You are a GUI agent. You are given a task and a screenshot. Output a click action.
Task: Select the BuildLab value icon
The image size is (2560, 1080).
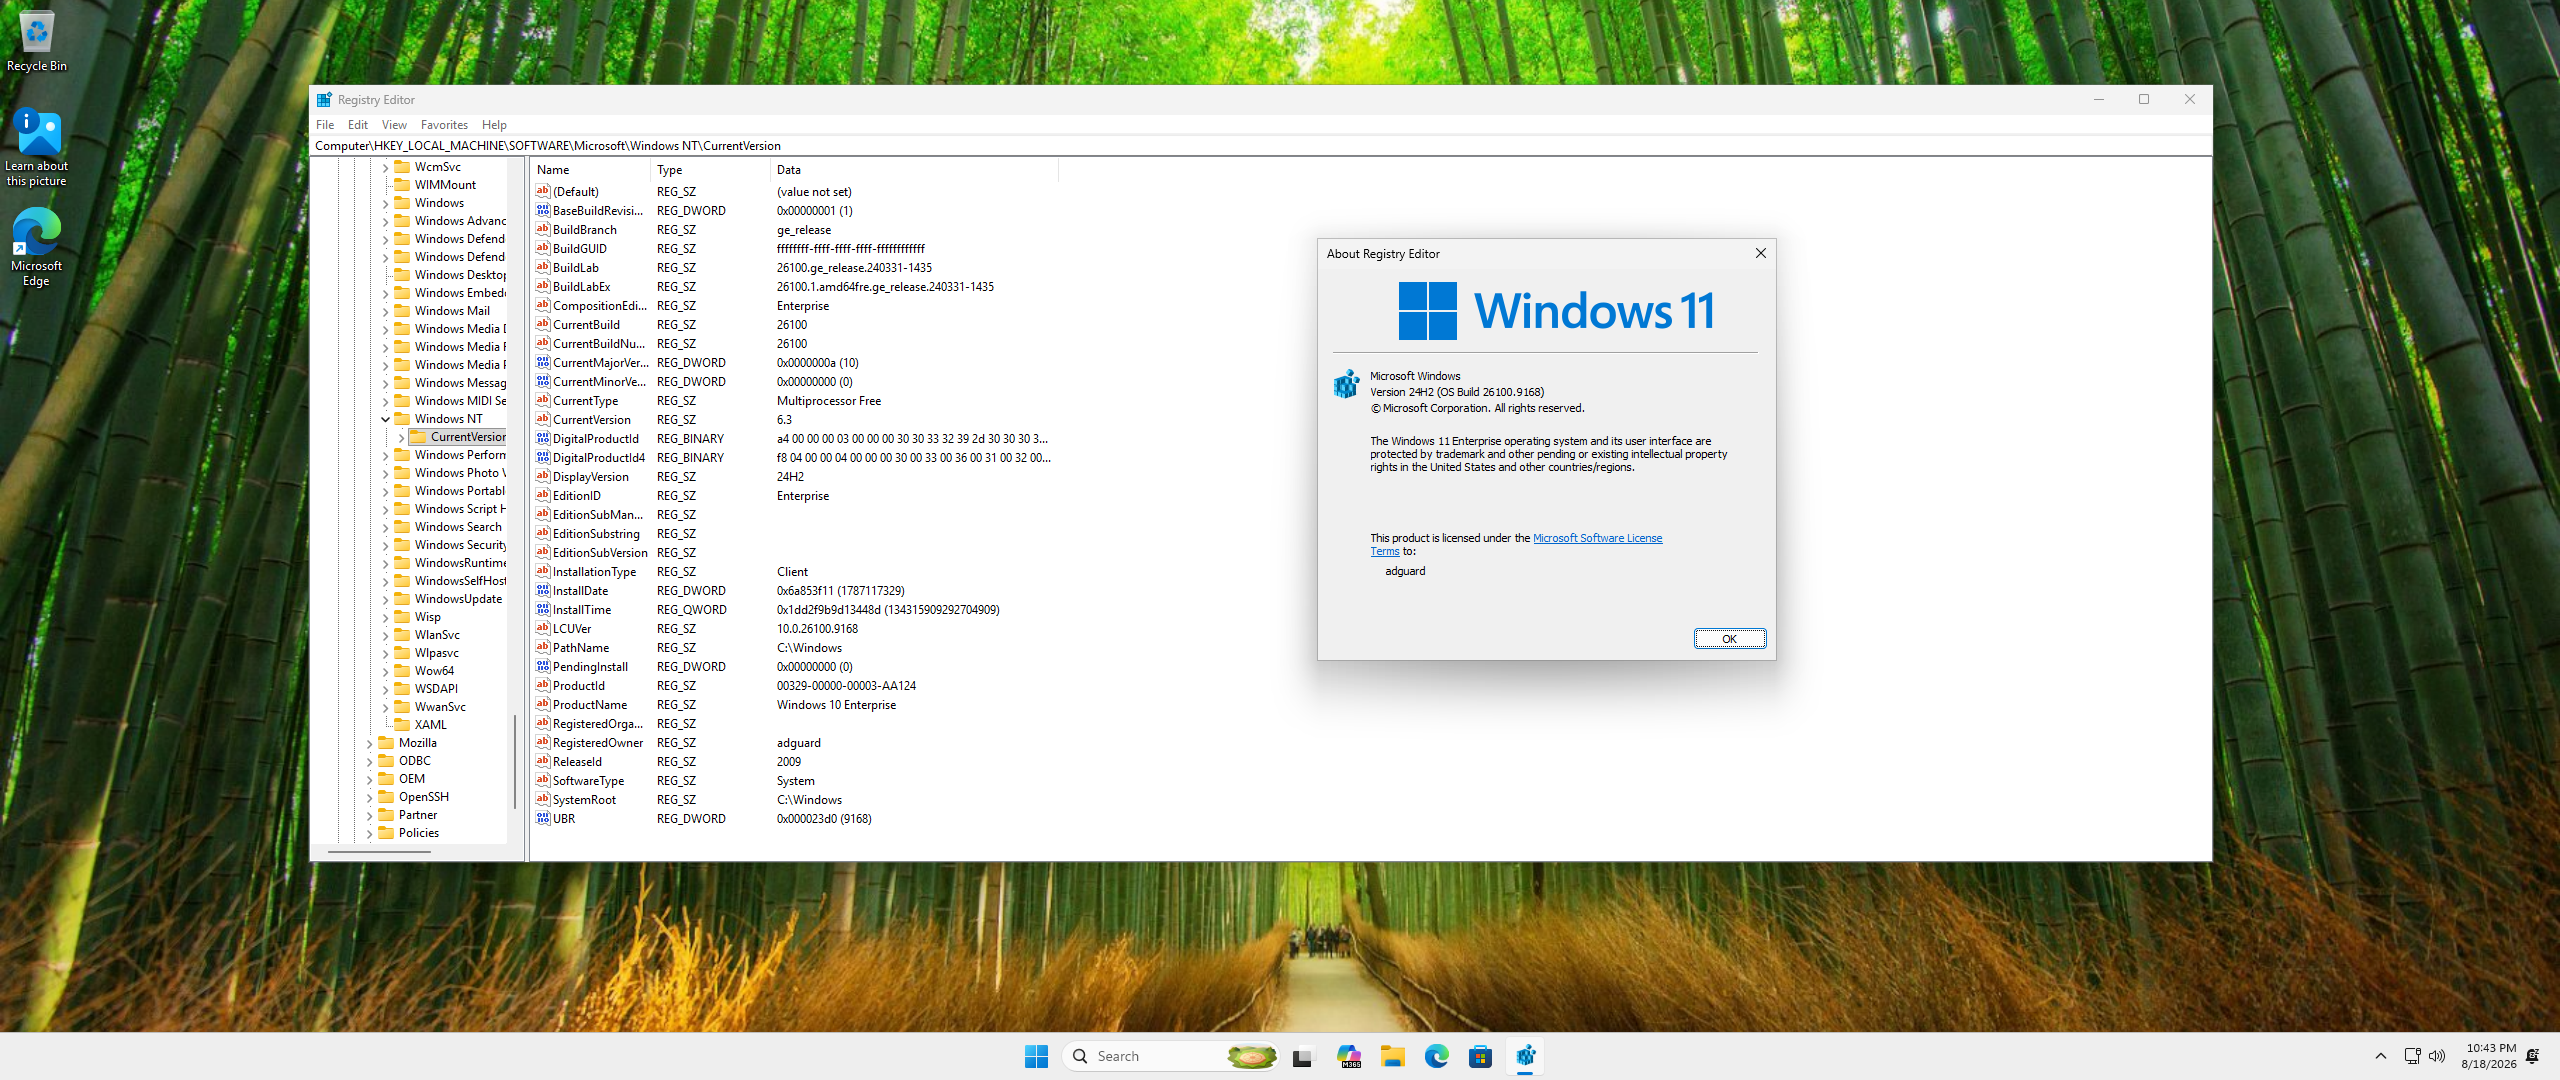tap(543, 267)
